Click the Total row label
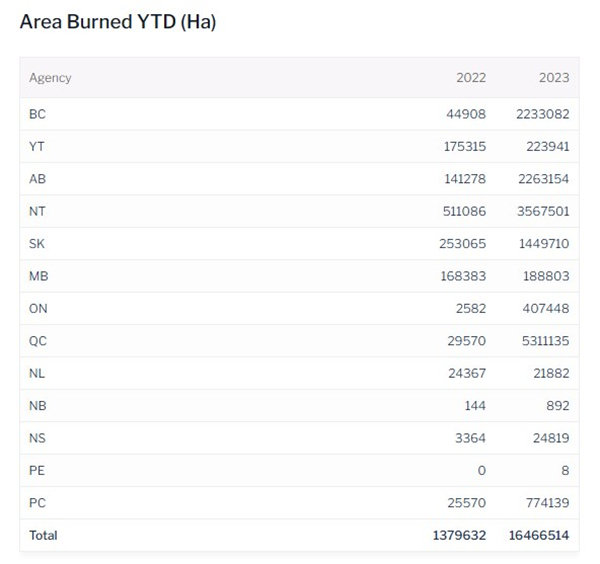The image size is (600, 564). click(x=43, y=536)
